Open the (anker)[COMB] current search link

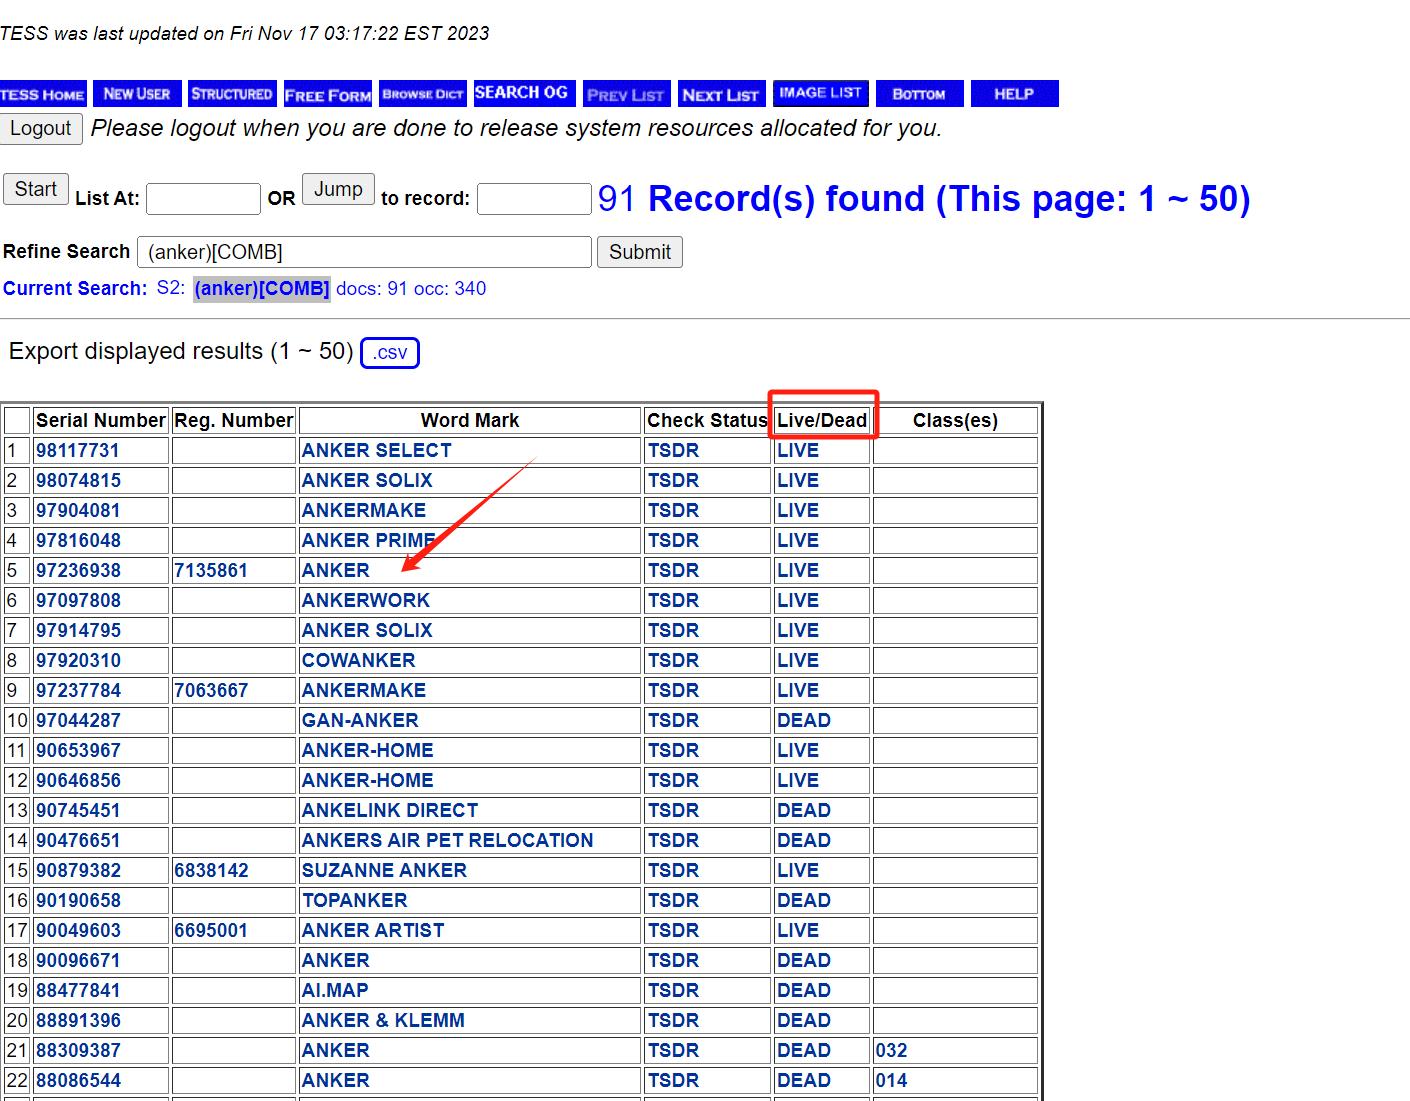coord(262,289)
